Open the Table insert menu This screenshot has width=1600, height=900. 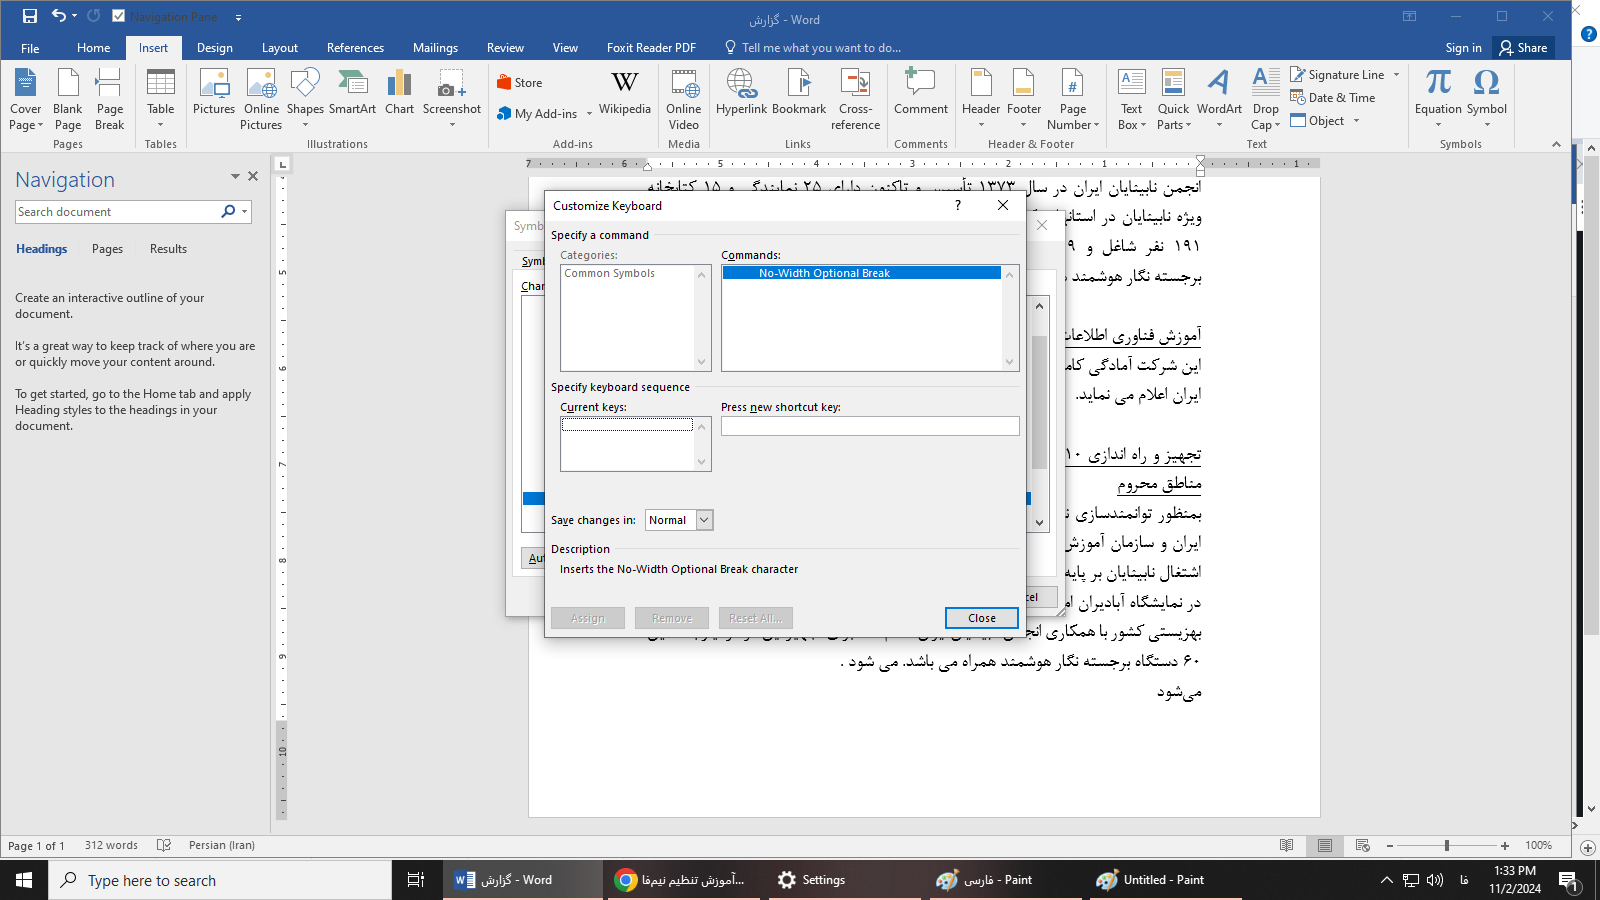point(160,100)
